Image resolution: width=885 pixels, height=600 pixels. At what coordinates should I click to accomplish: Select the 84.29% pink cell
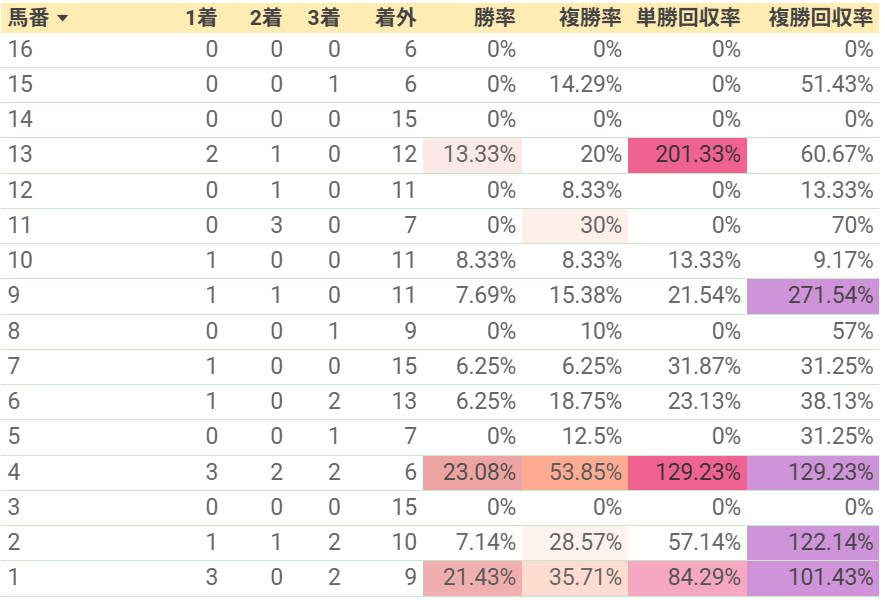click(687, 578)
